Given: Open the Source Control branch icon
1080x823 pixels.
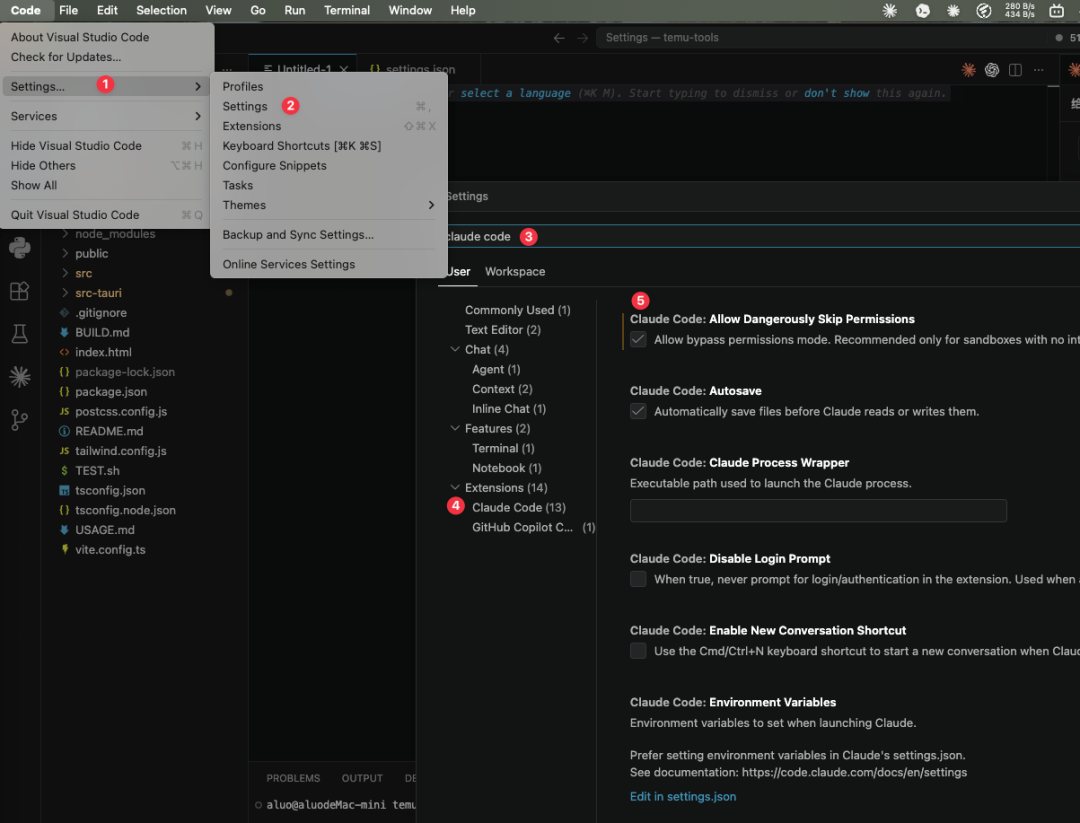Looking at the screenshot, I should tap(19, 419).
